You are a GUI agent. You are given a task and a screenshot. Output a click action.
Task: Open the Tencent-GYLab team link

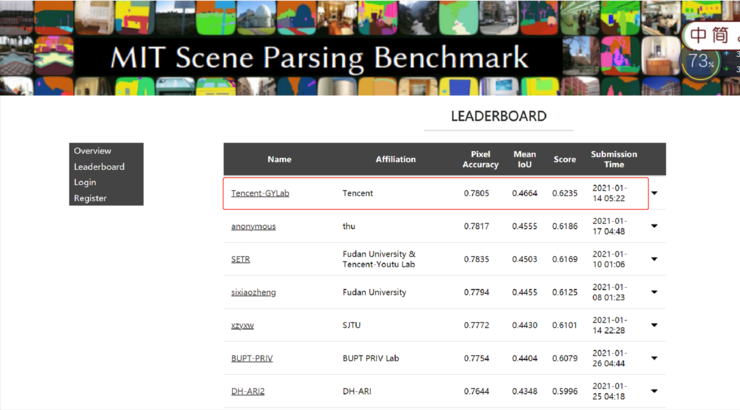[x=260, y=193]
